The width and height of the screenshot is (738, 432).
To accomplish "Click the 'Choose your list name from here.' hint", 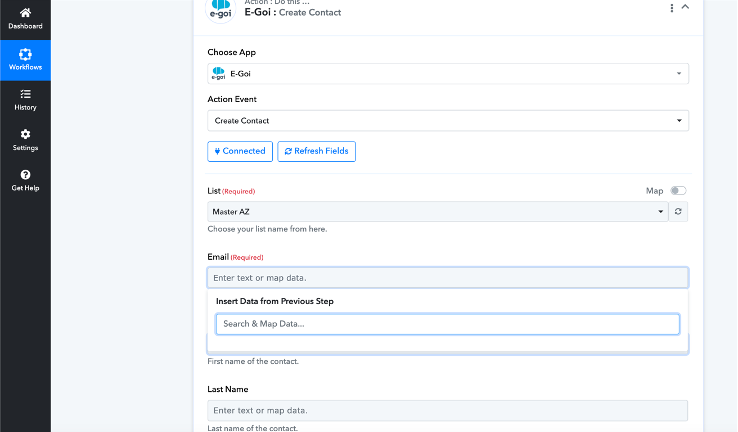I will click(267, 229).
